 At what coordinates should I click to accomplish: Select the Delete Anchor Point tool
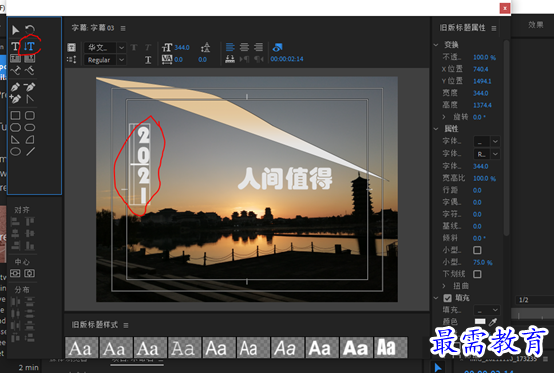point(30,87)
